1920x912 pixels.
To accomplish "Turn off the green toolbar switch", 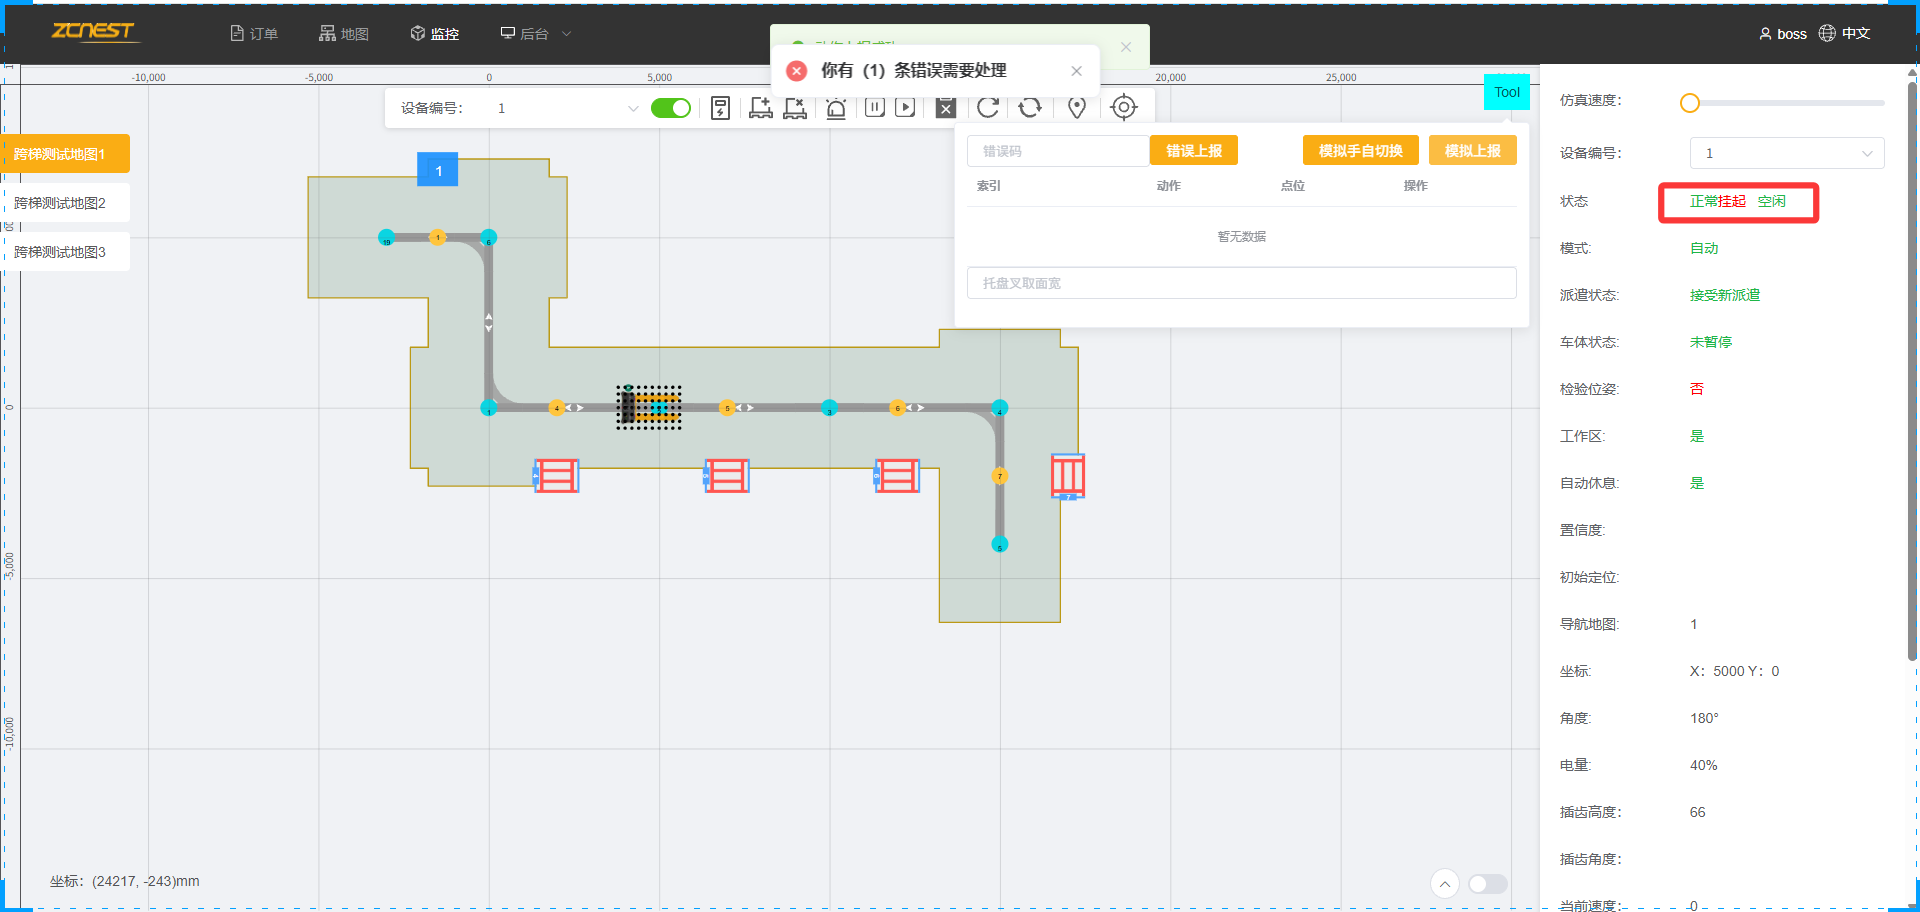I will coord(670,108).
